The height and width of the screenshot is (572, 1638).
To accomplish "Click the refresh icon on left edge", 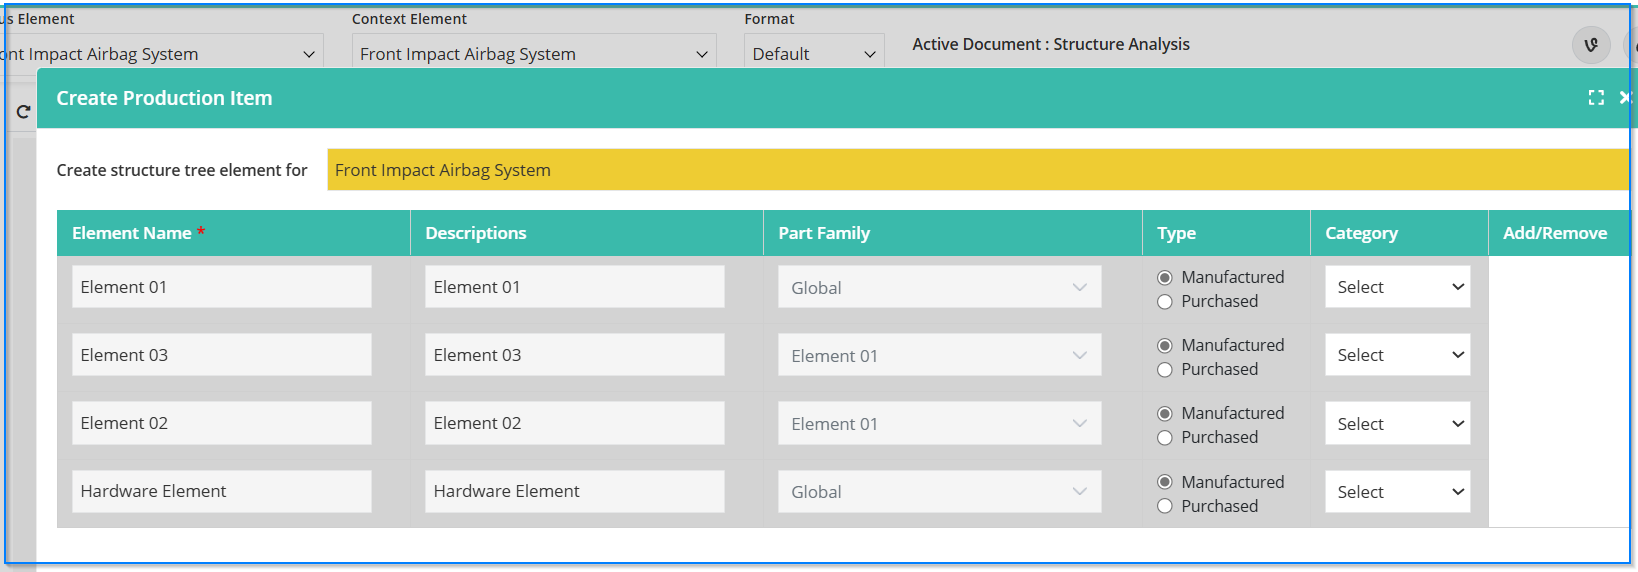I will [23, 112].
